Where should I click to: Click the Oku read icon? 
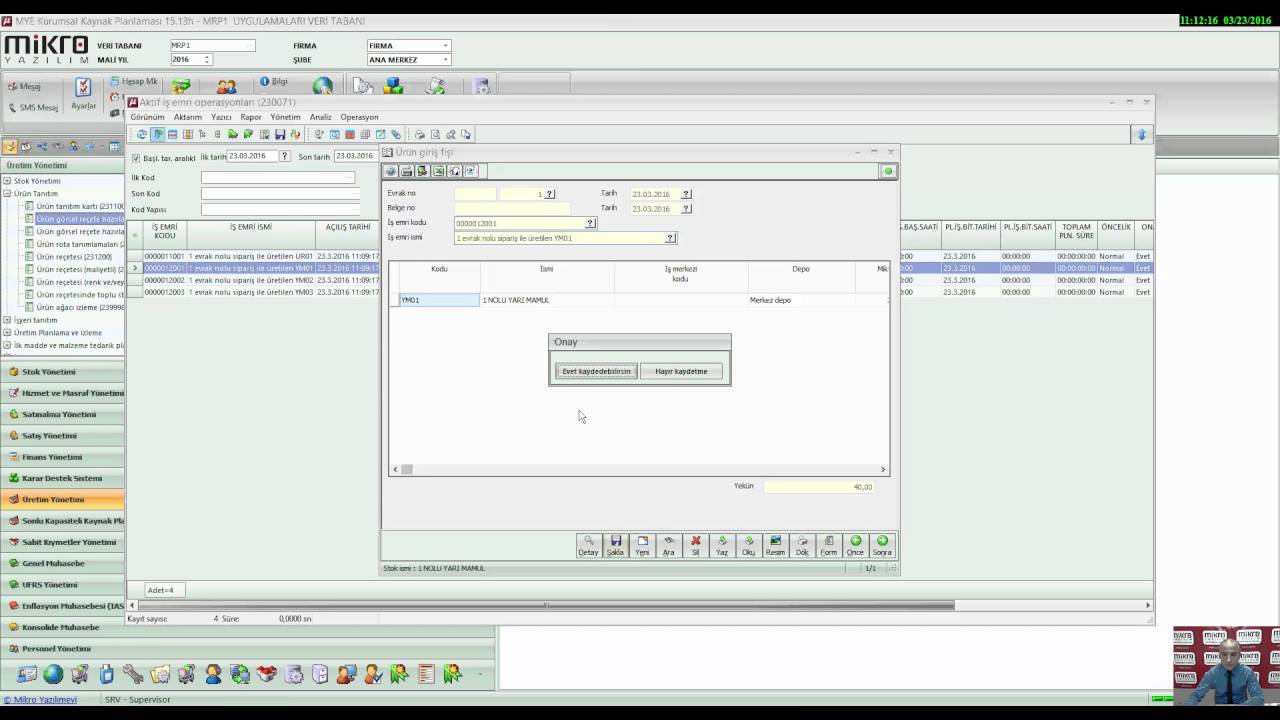[749, 545]
